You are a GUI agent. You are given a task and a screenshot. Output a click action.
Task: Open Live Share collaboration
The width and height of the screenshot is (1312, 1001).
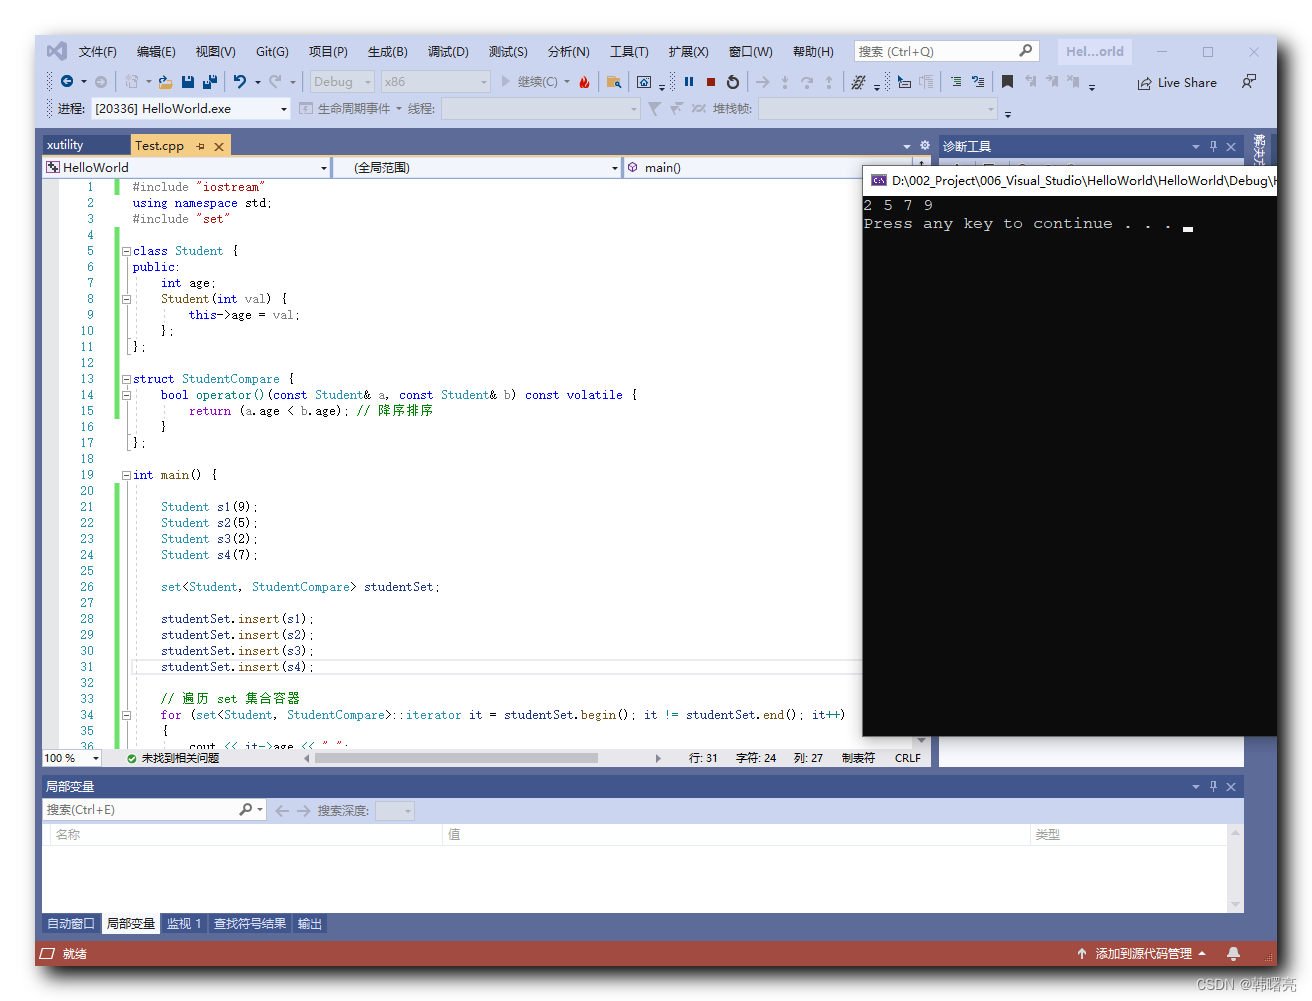coord(1178,83)
